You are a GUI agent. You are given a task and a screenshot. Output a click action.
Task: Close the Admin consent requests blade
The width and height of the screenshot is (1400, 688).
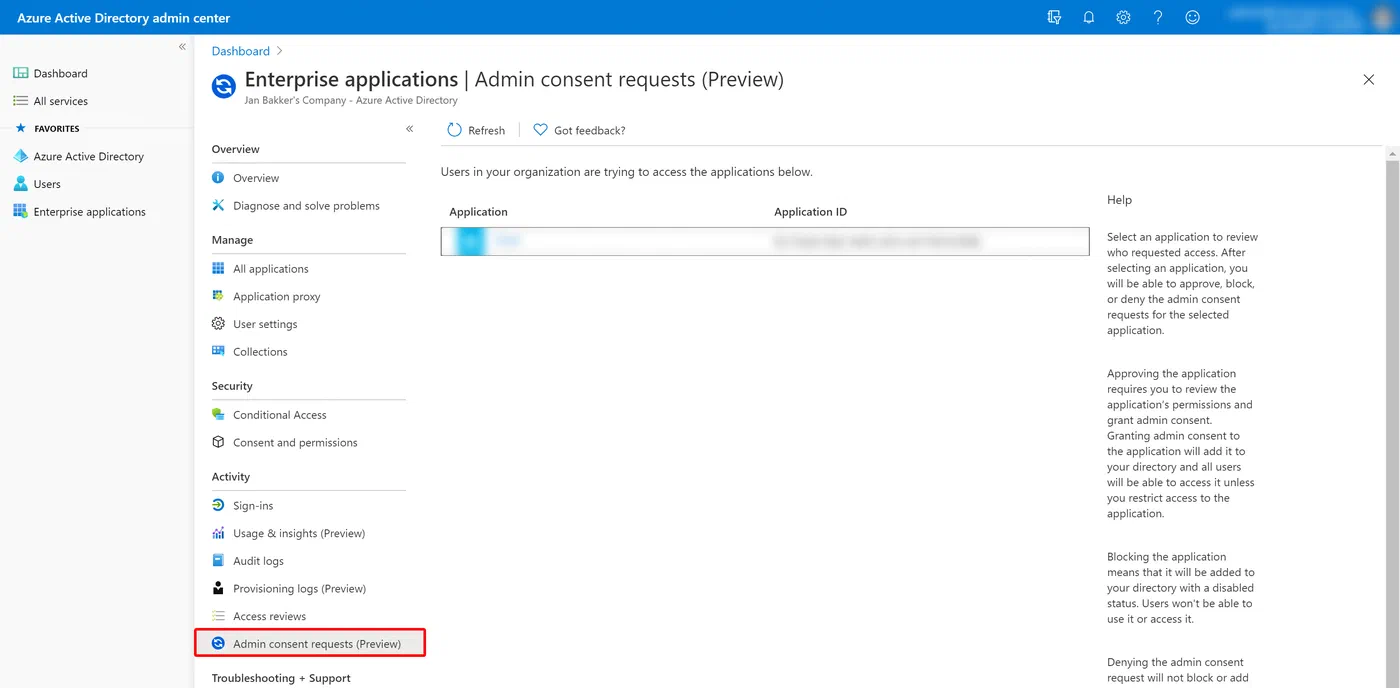point(1369,80)
